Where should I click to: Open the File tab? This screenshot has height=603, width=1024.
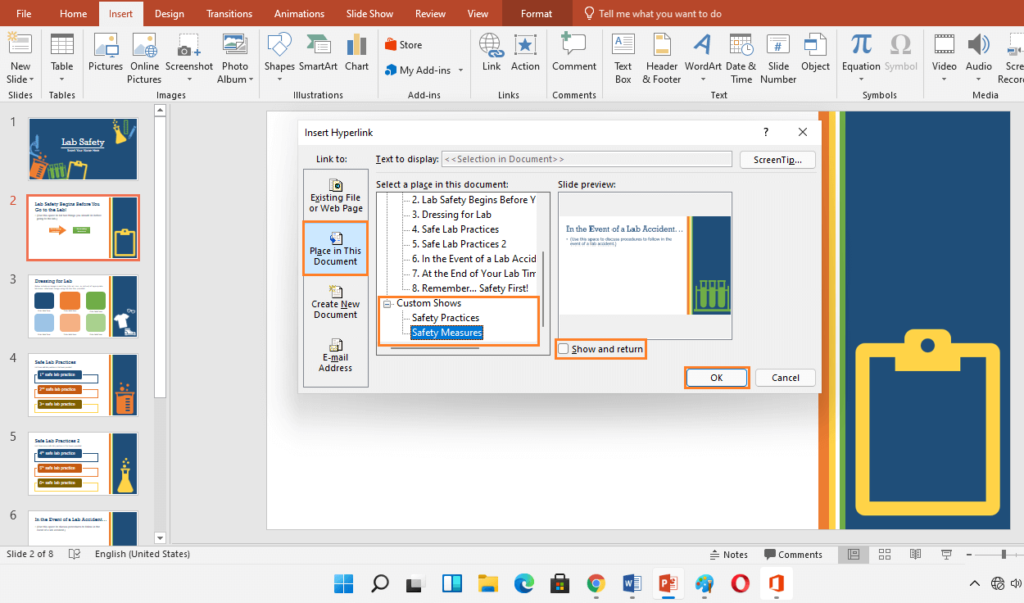[x=24, y=13]
